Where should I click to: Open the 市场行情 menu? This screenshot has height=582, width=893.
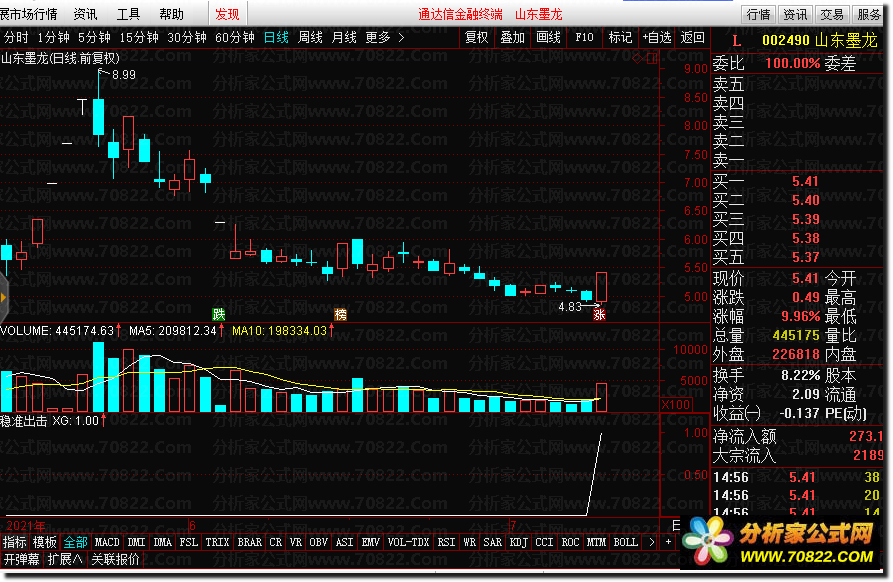coord(28,14)
